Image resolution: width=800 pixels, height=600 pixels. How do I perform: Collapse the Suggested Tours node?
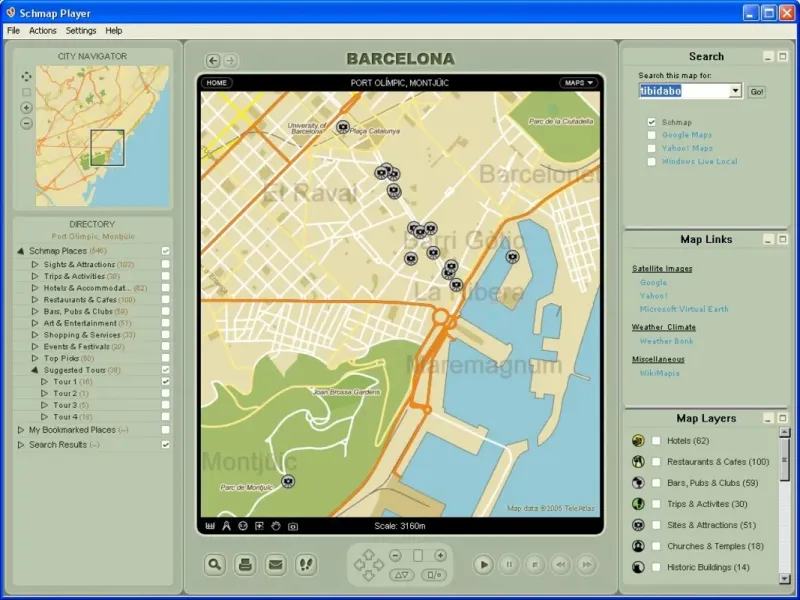click(35, 370)
